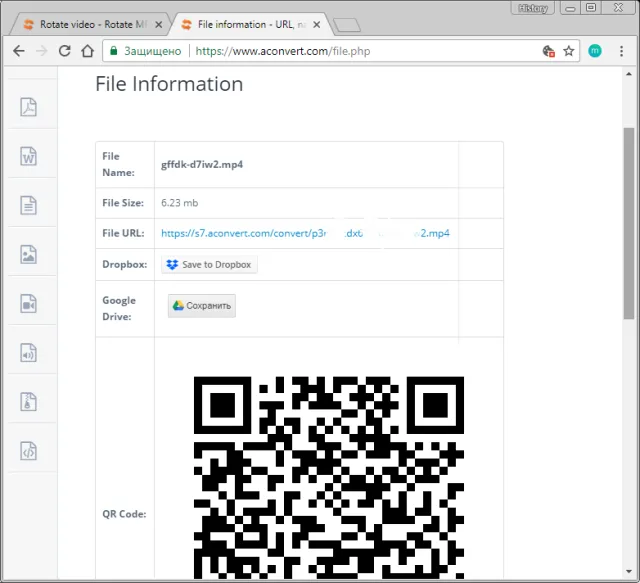Open the Image converter sidebar icon
640x583 pixels.
29,254
